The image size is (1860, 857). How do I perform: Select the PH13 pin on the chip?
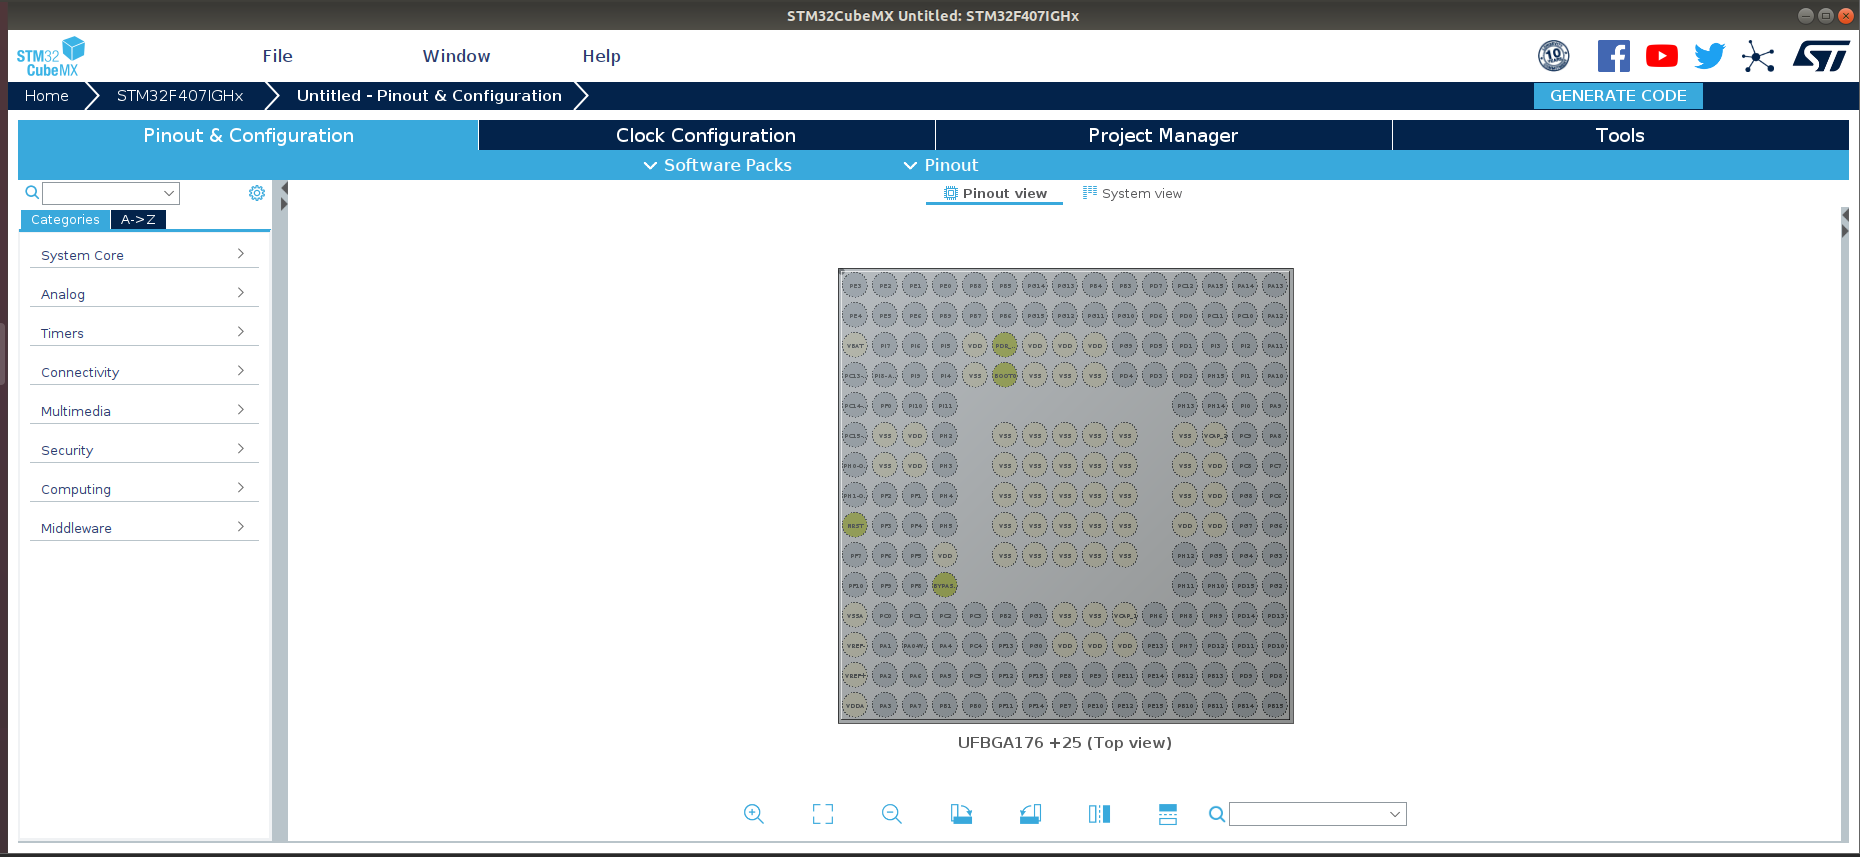click(x=1185, y=406)
